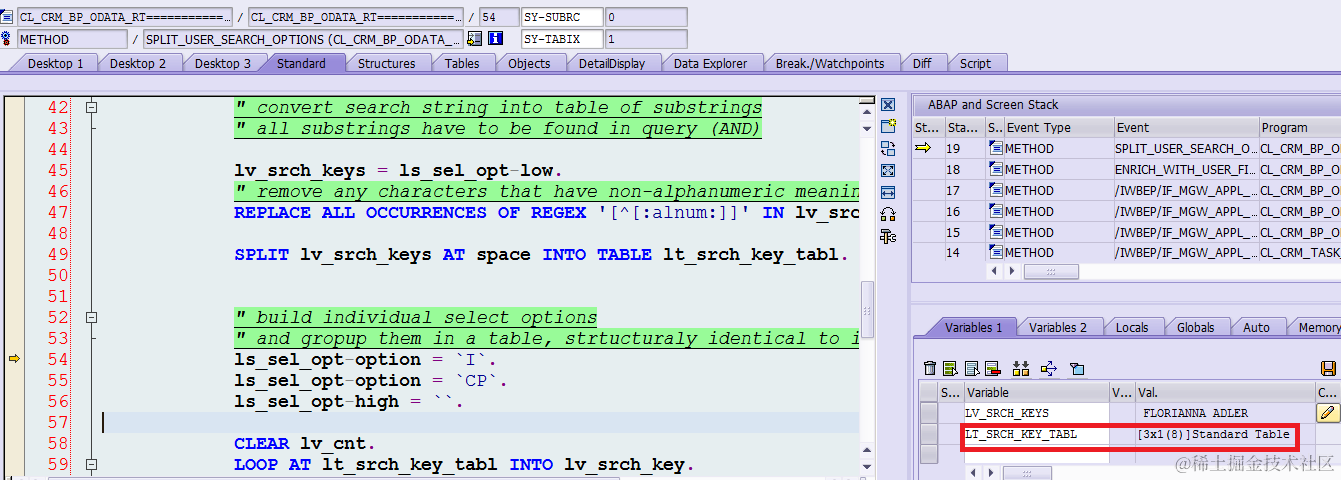Click the yellow boxes with arrows icon
1341x480 pixels.
point(1021,369)
